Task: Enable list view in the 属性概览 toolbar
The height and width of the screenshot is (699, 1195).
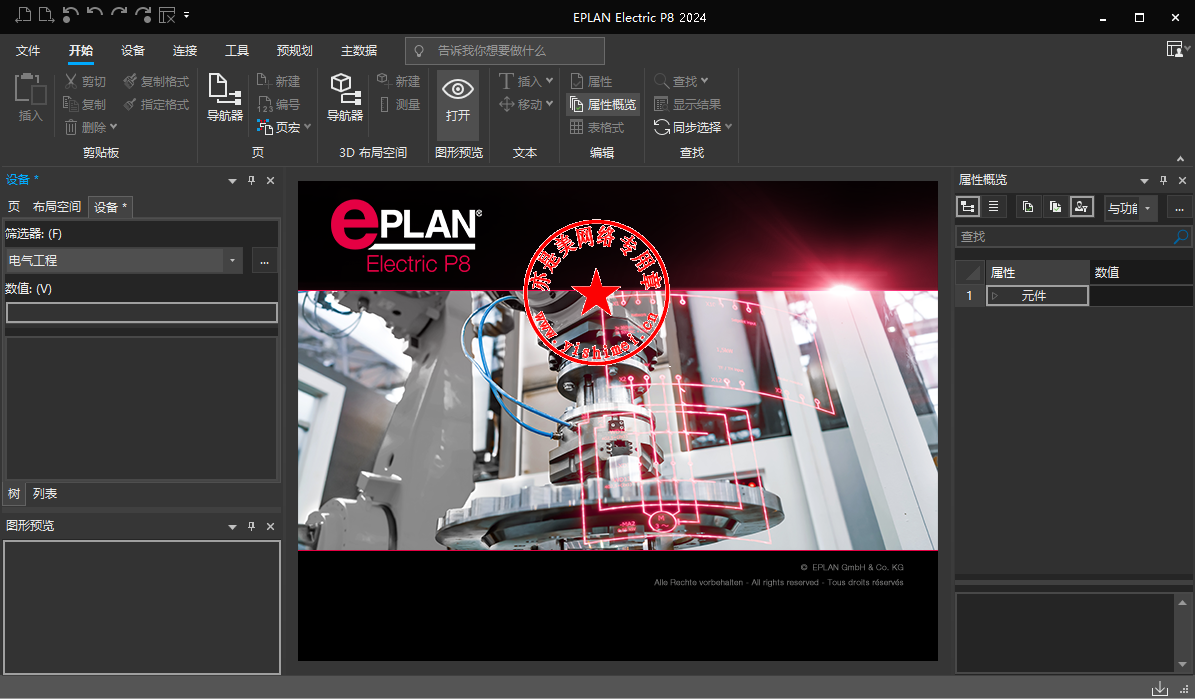Action: [993, 207]
